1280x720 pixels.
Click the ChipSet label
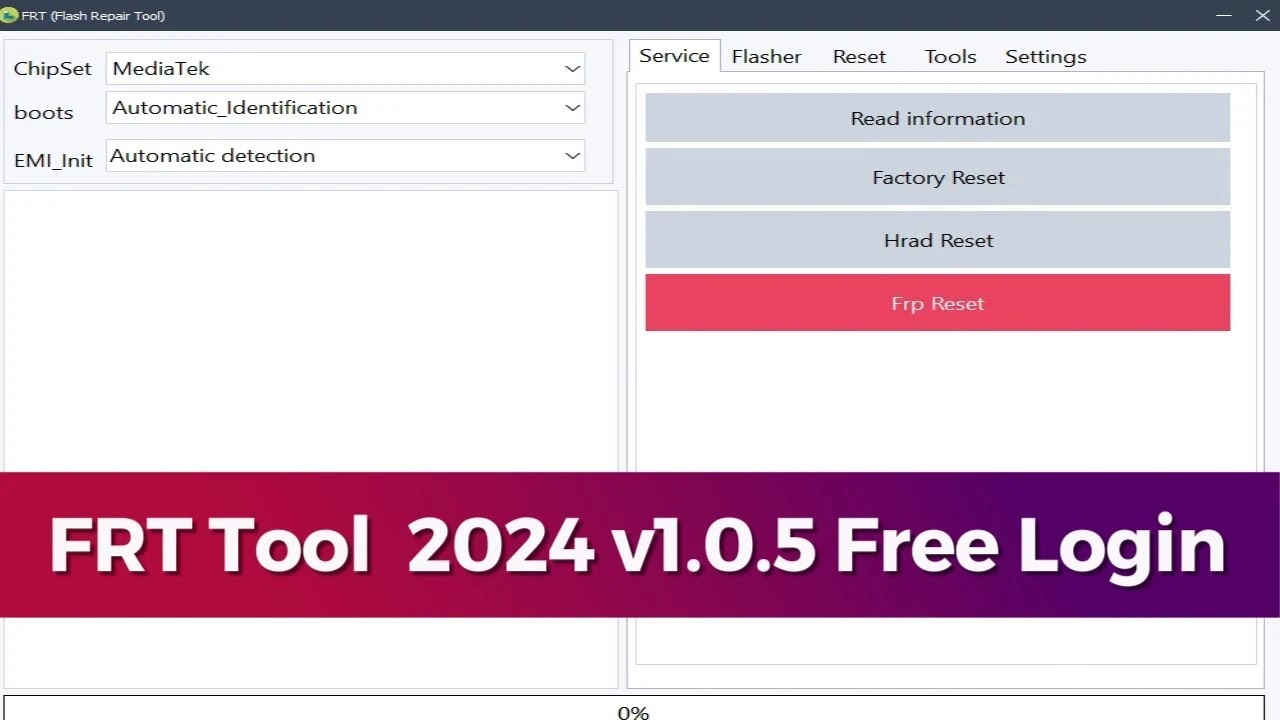52,69
